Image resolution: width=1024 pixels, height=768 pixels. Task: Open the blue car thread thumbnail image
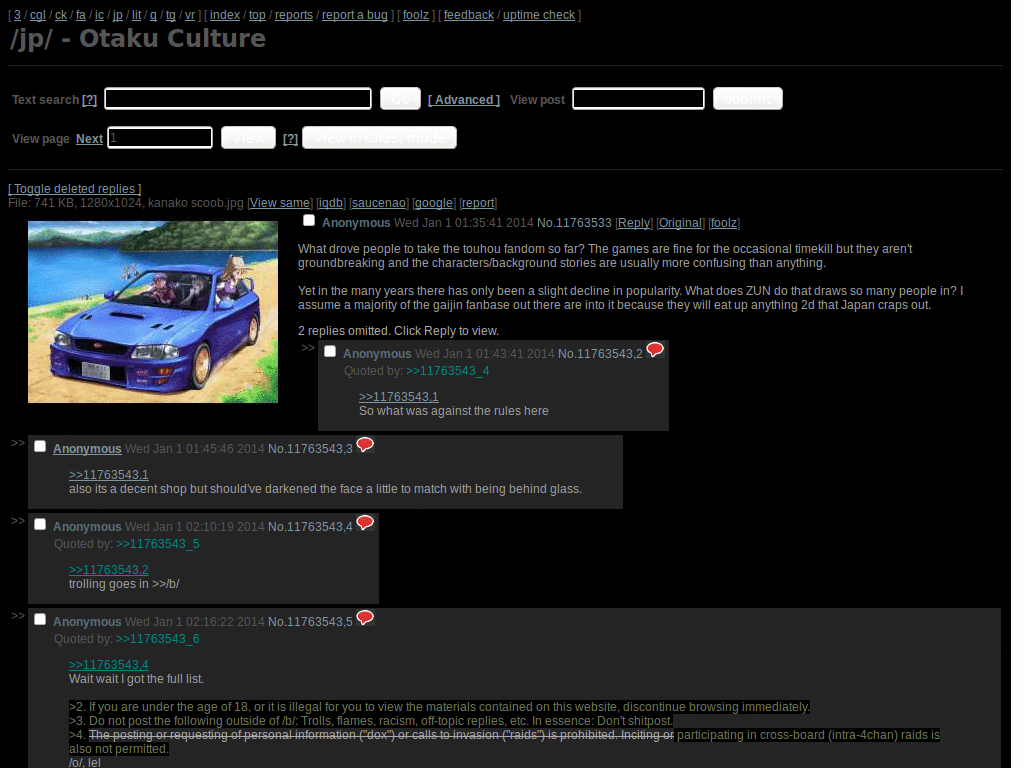(153, 312)
